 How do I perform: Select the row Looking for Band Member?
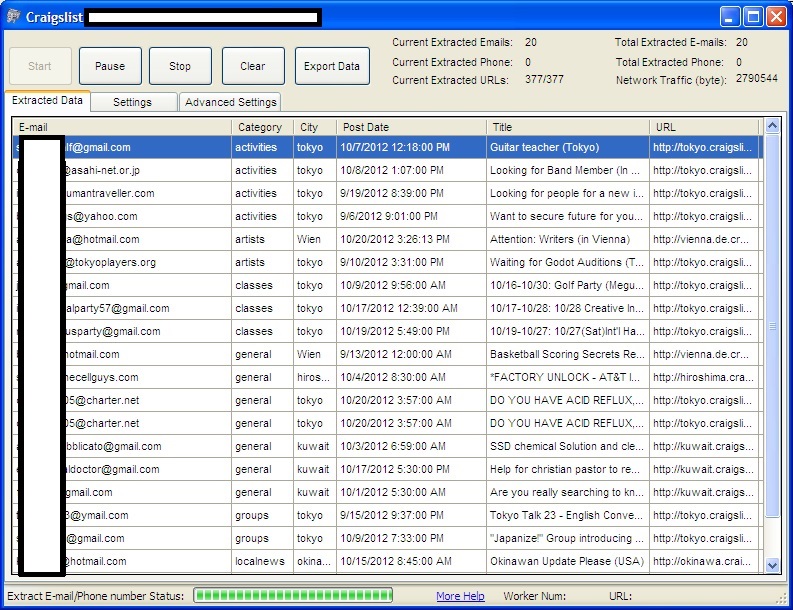pyautogui.click(x=386, y=170)
